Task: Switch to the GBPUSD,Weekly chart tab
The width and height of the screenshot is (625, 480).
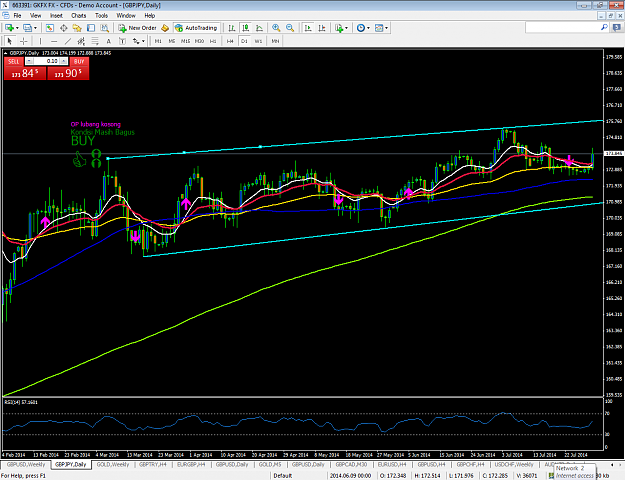Action: [x=26, y=464]
